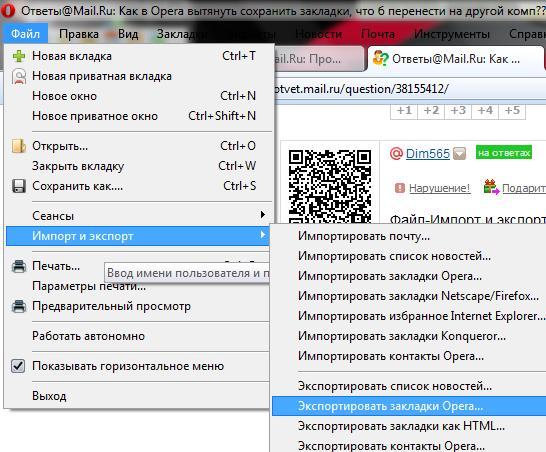The image size is (546, 452).
Task: Rate the answer +5
Action: (512, 111)
